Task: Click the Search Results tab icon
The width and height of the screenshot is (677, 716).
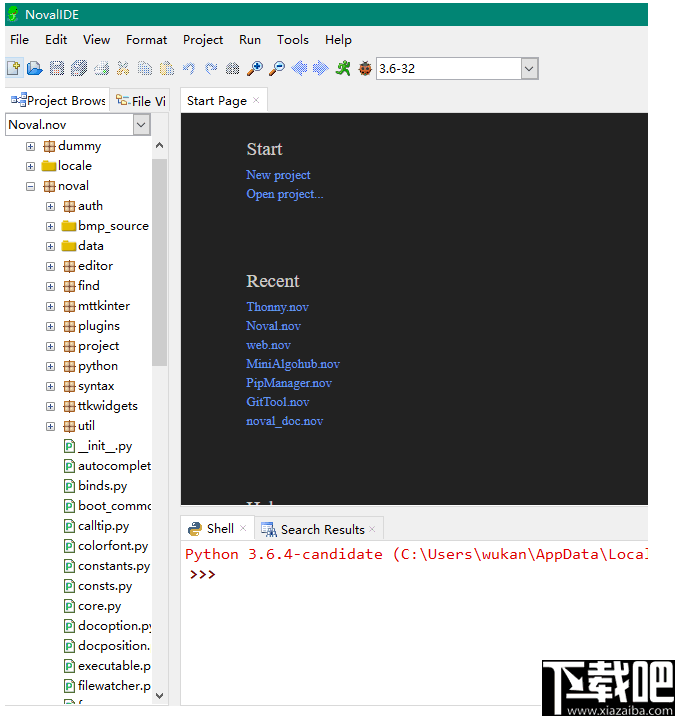Action: [x=268, y=529]
